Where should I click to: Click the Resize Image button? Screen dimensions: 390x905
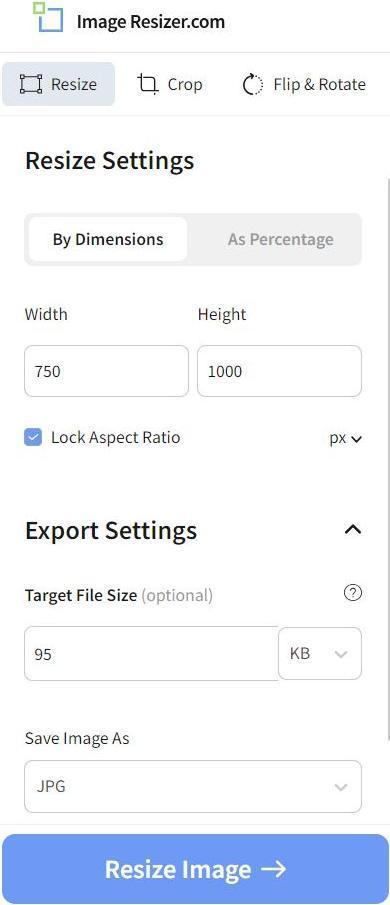pyautogui.click(x=196, y=869)
